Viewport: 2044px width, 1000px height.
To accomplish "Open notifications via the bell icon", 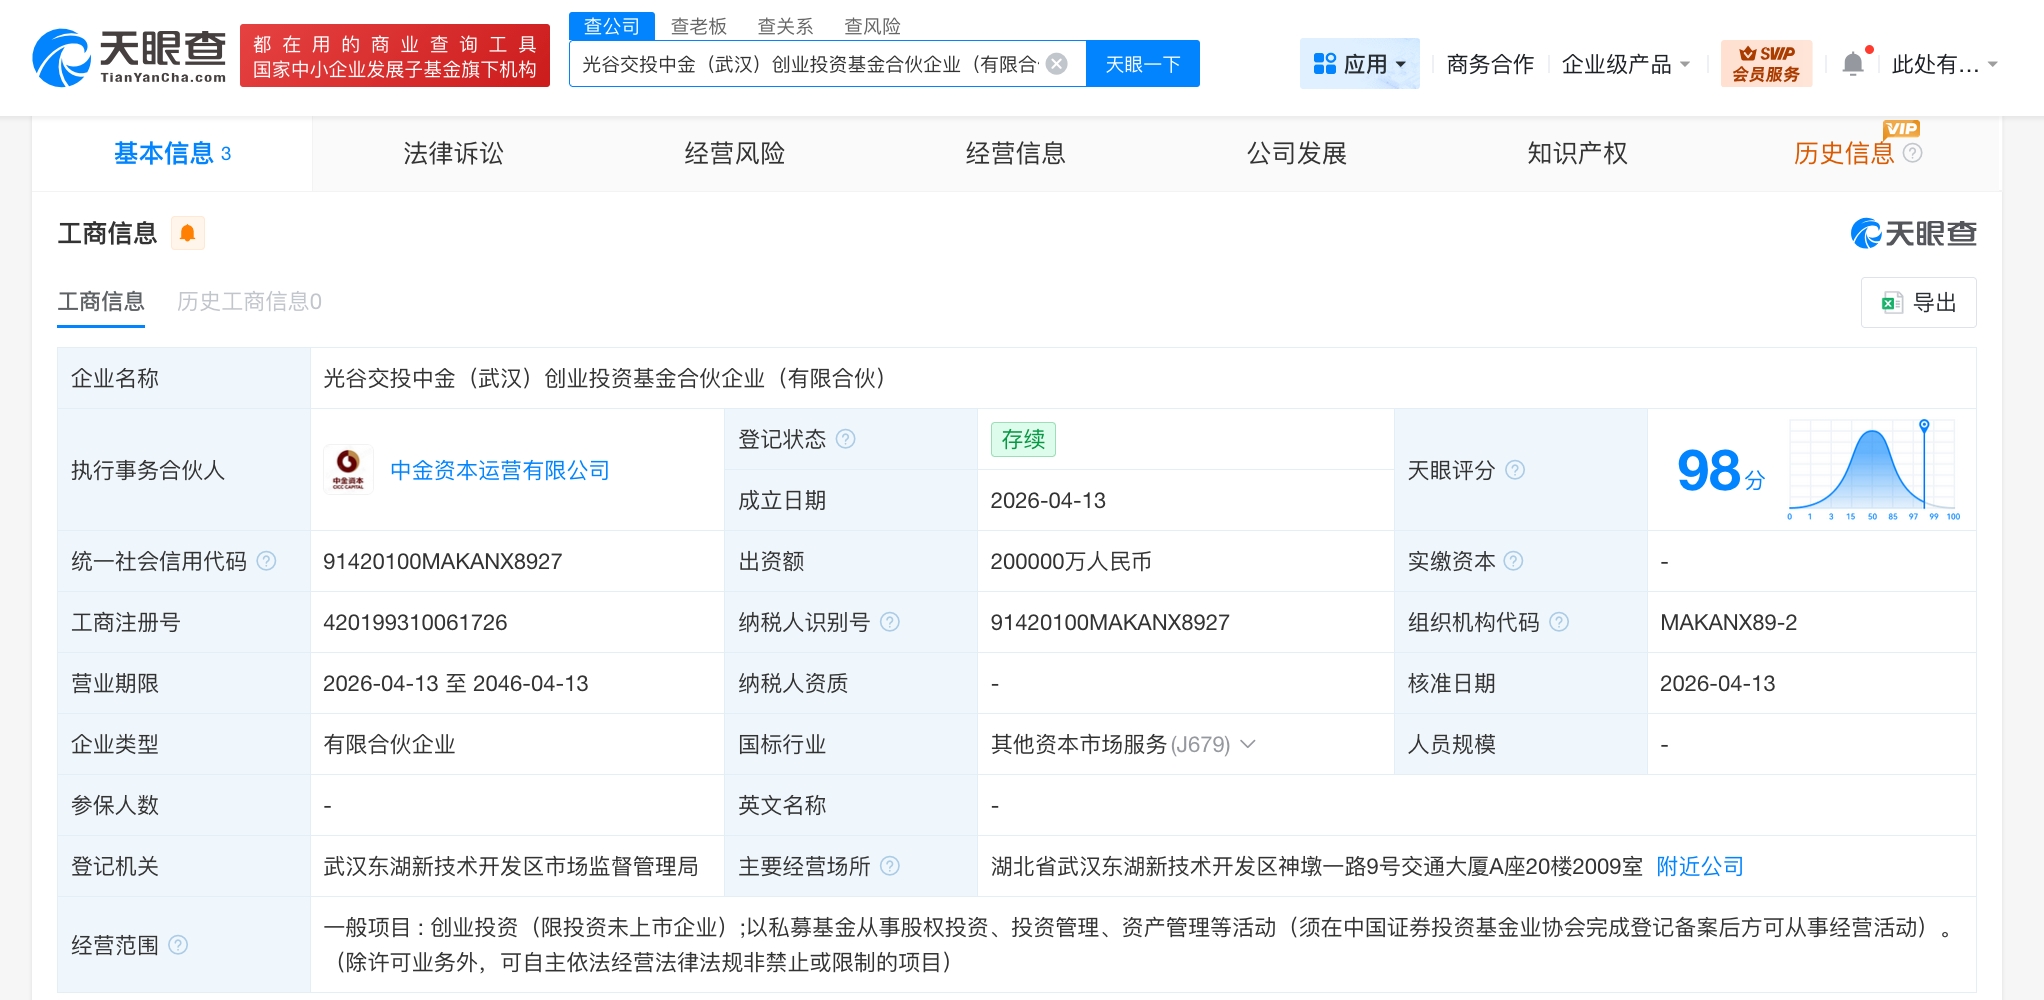I will pyautogui.click(x=1852, y=63).
